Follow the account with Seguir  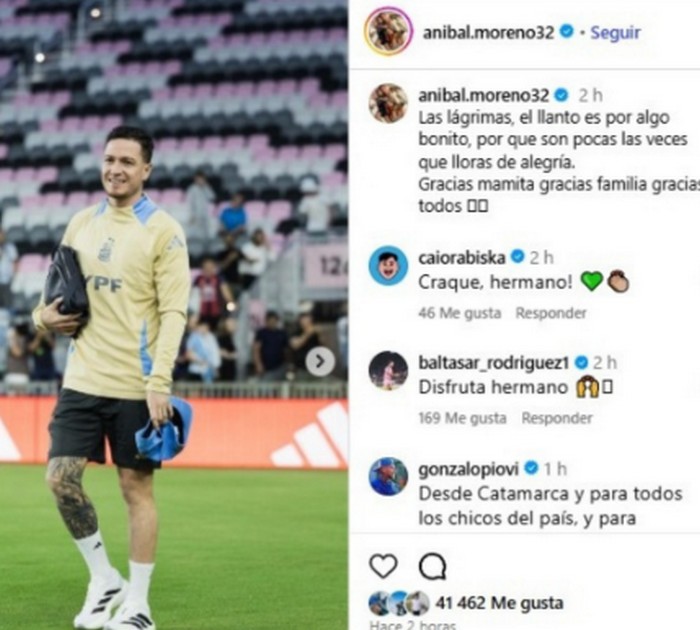615,33
